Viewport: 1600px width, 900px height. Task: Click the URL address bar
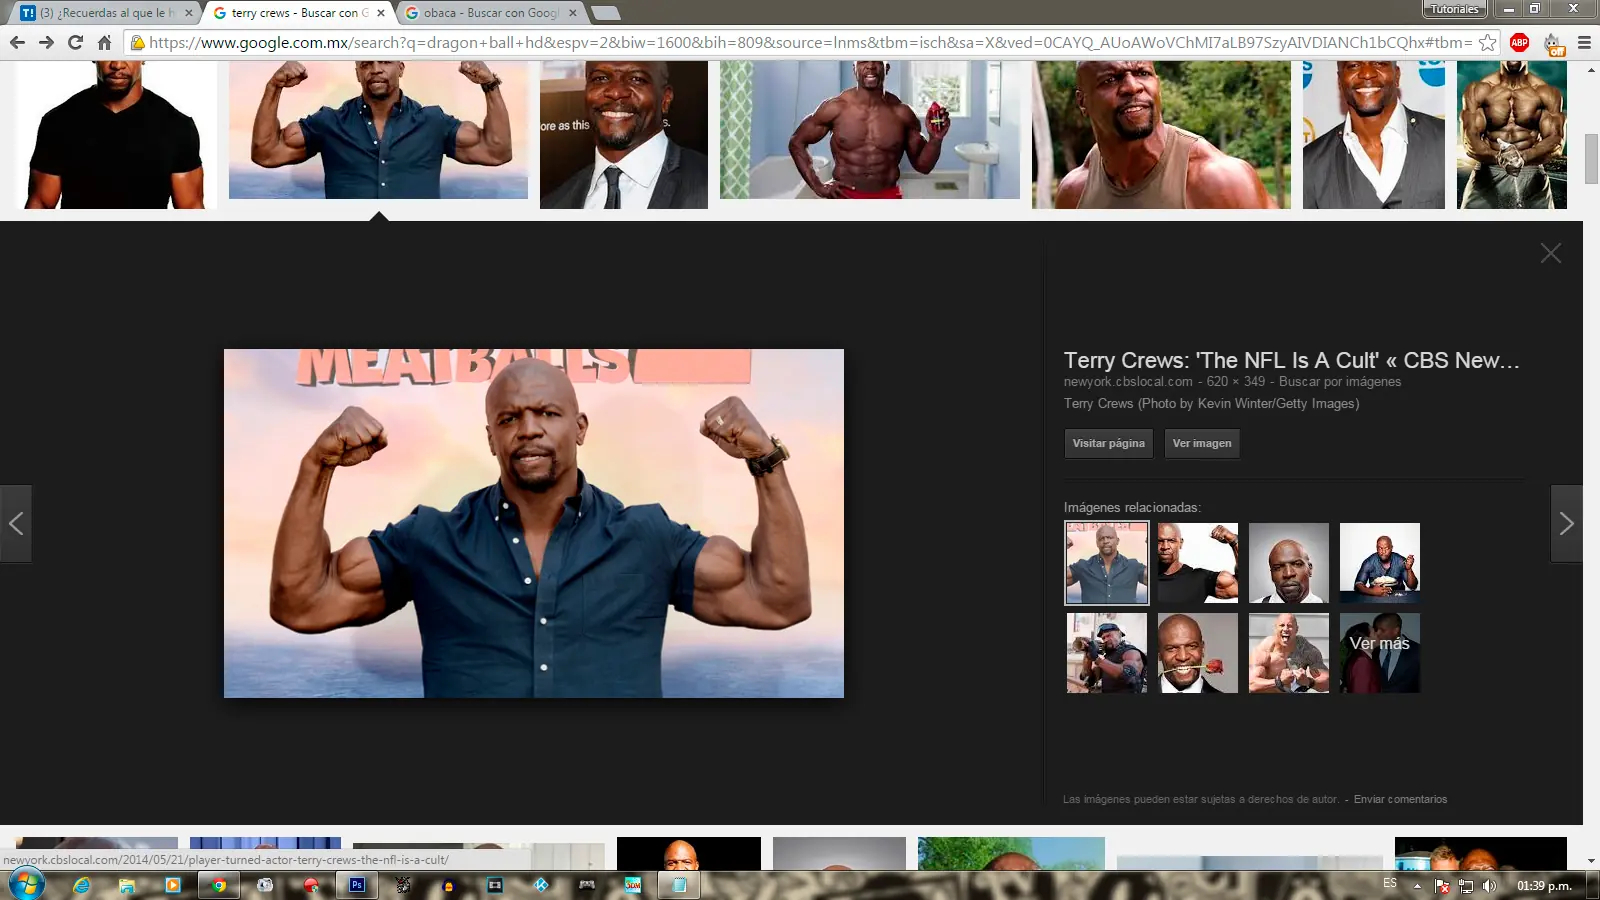(810, 42)
